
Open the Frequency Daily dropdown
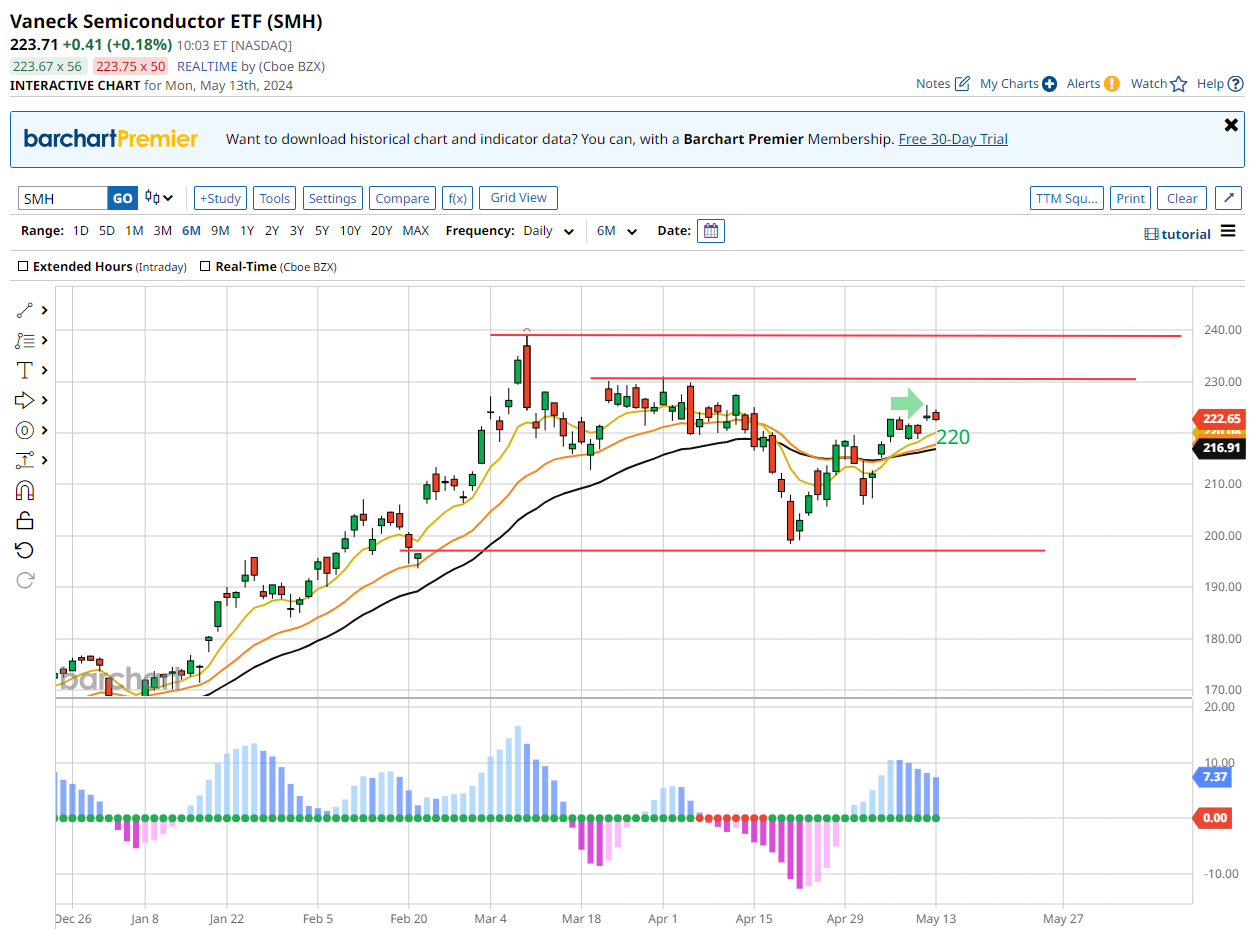pos(549,231)
